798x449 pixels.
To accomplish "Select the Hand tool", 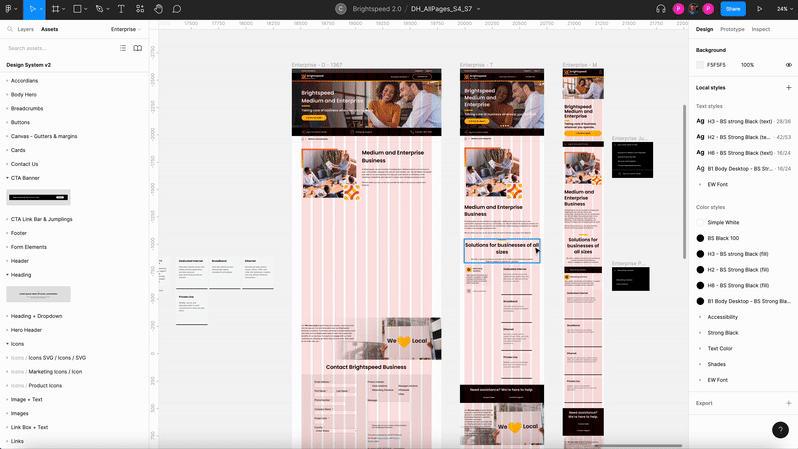I will 158,9.
